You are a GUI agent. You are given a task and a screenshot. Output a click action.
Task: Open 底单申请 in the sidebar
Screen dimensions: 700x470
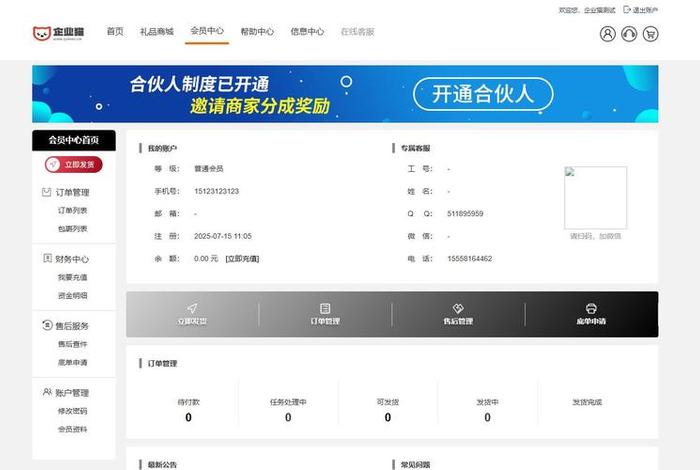(x=72, y=363)
